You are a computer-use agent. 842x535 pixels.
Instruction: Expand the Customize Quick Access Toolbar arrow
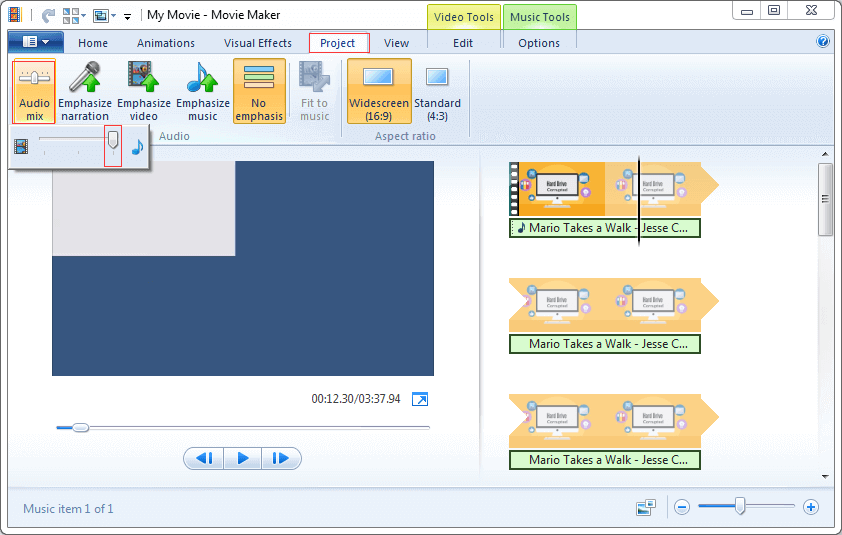128,16
